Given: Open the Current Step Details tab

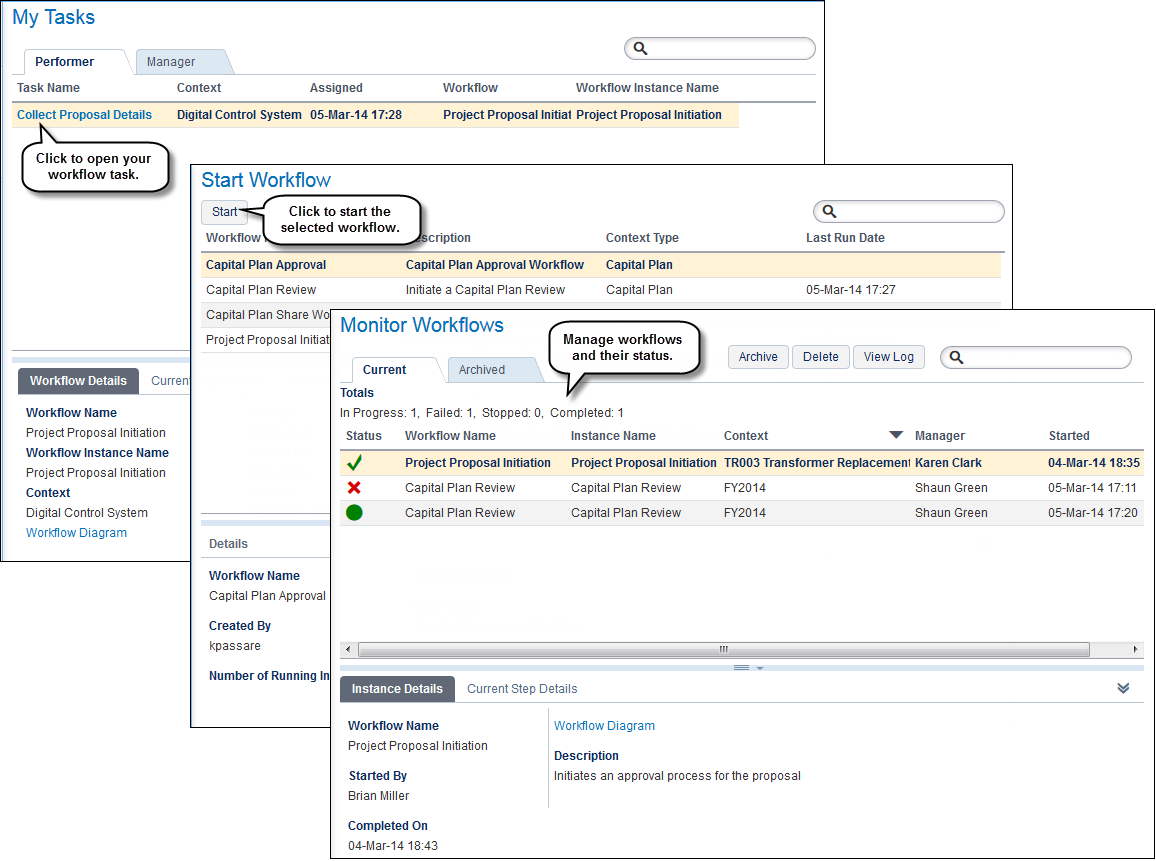Looking at the screenshot, I should pos(522,689).
